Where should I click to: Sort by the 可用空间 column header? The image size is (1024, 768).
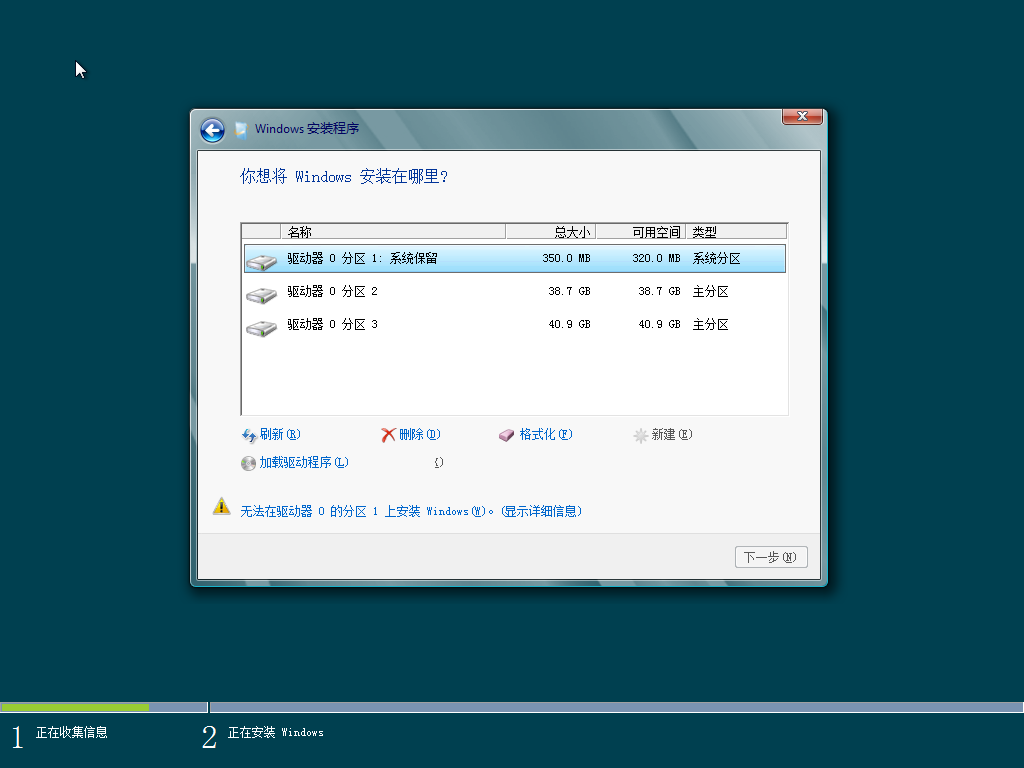coord(640,232)
